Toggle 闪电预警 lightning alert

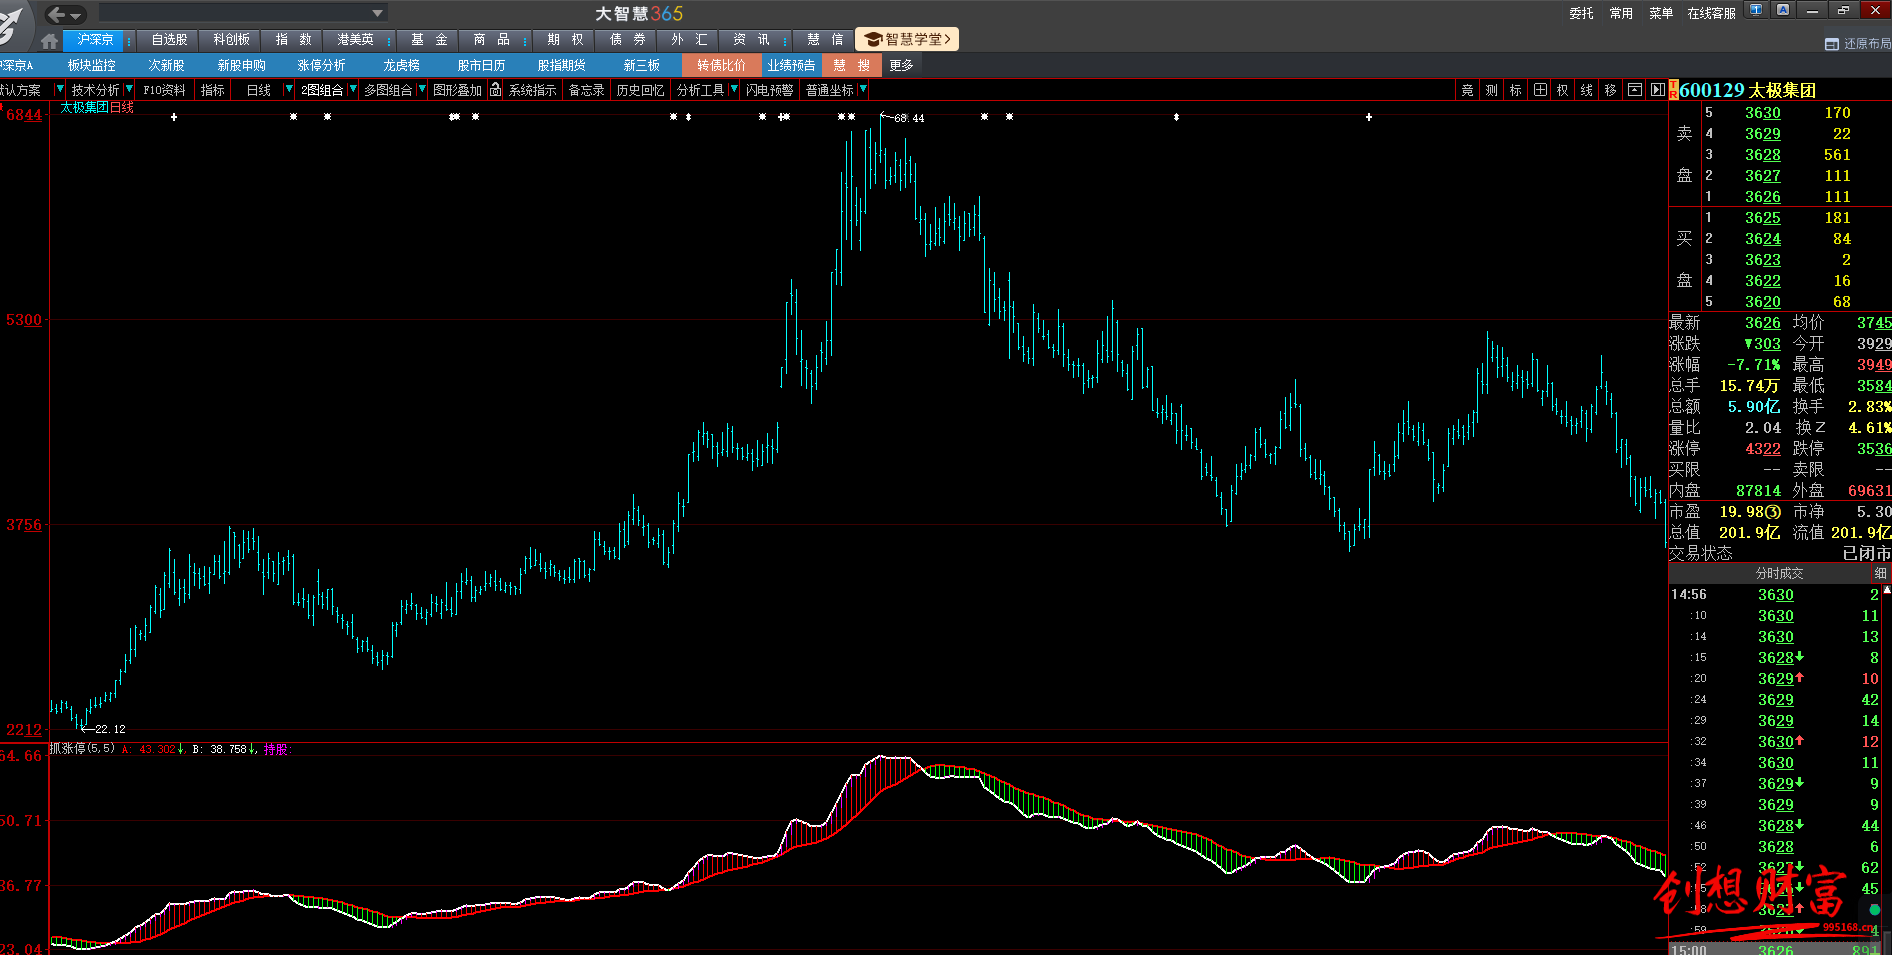click(x=769, y=90)
